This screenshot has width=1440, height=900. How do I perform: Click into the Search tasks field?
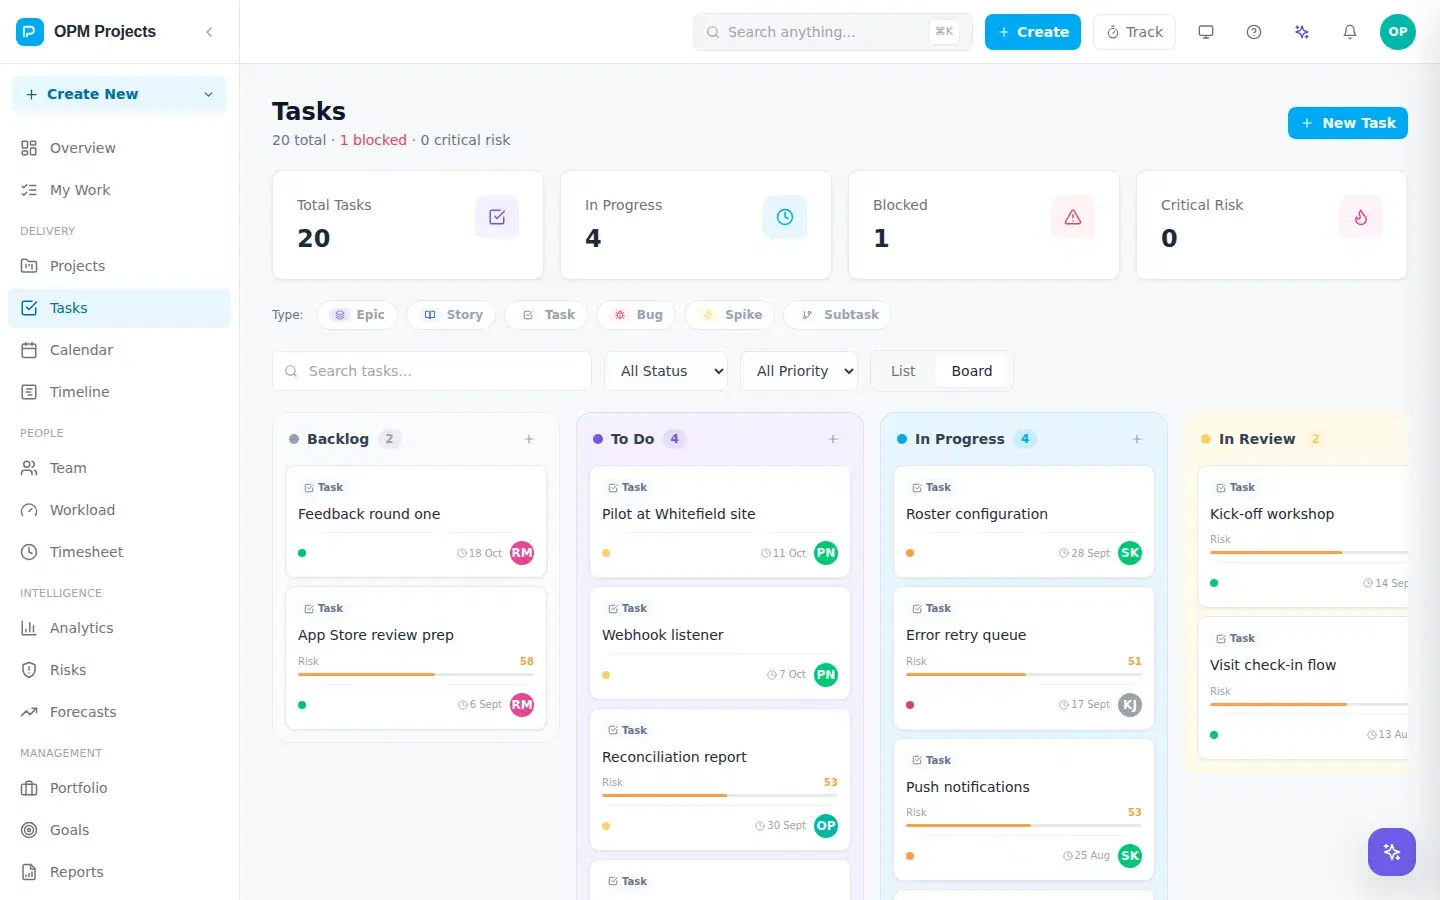pos(432,371)
